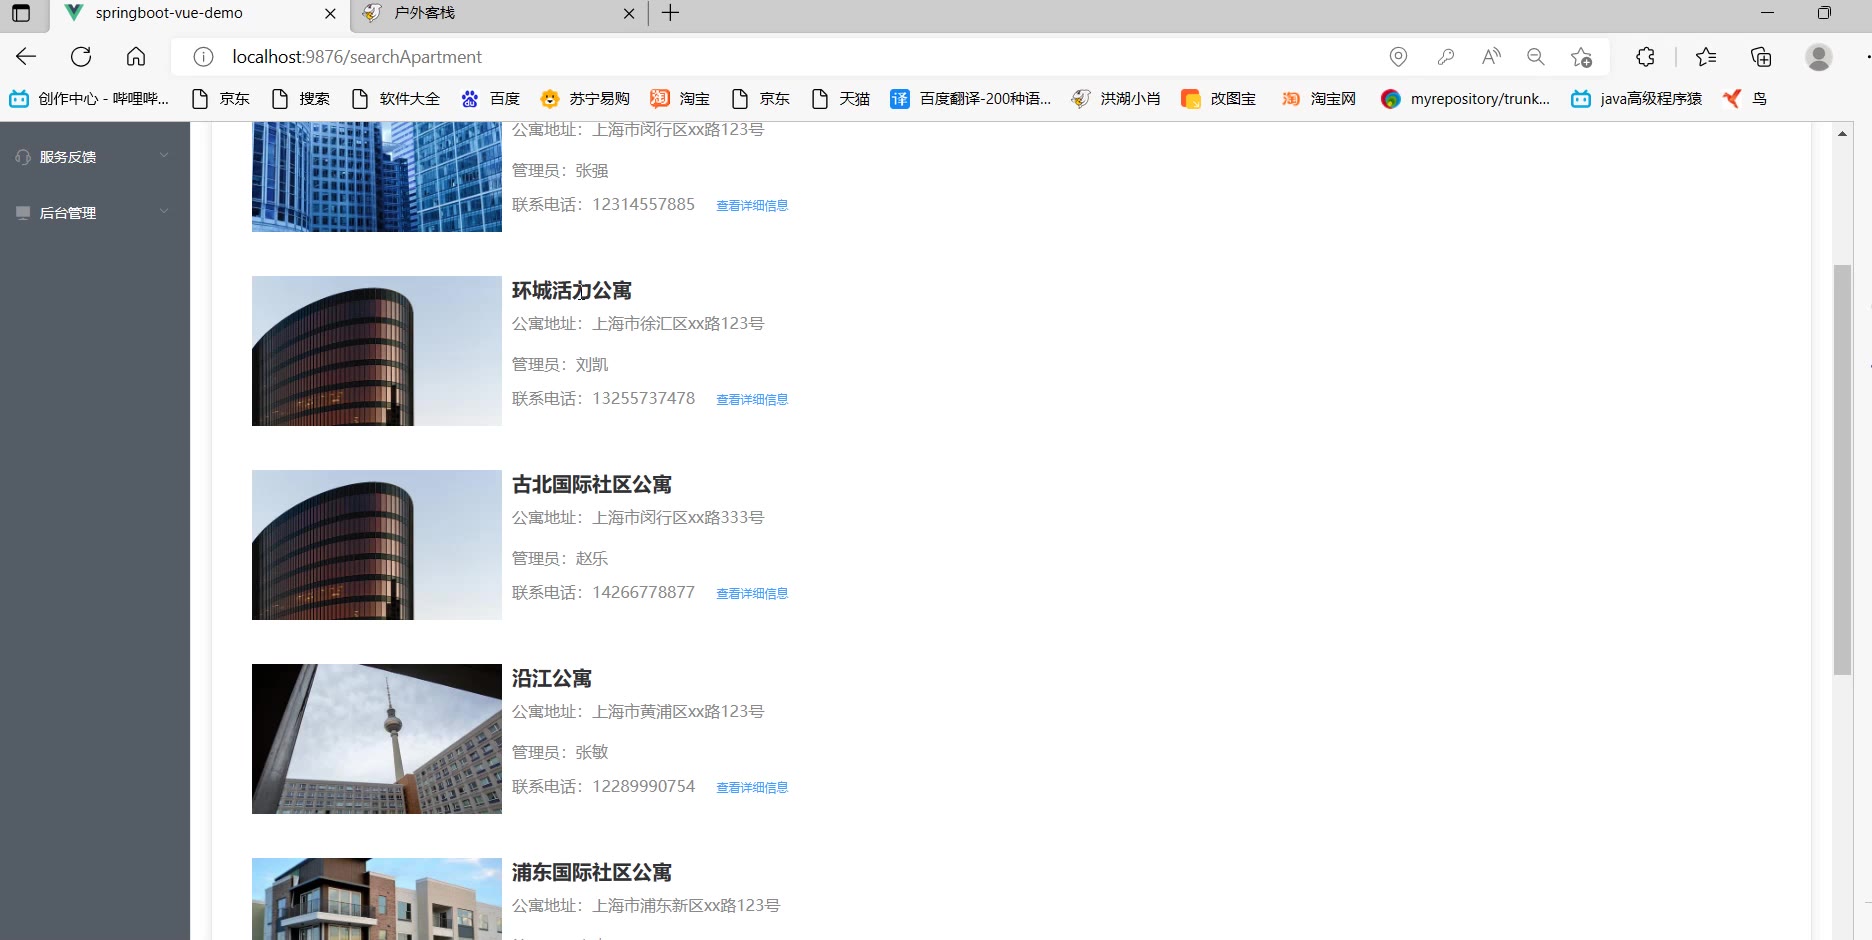Open the 洪湖小肖 bookmark
Image resolution: width=1872 pixels, height=940 pixels.
point(1116,98)
